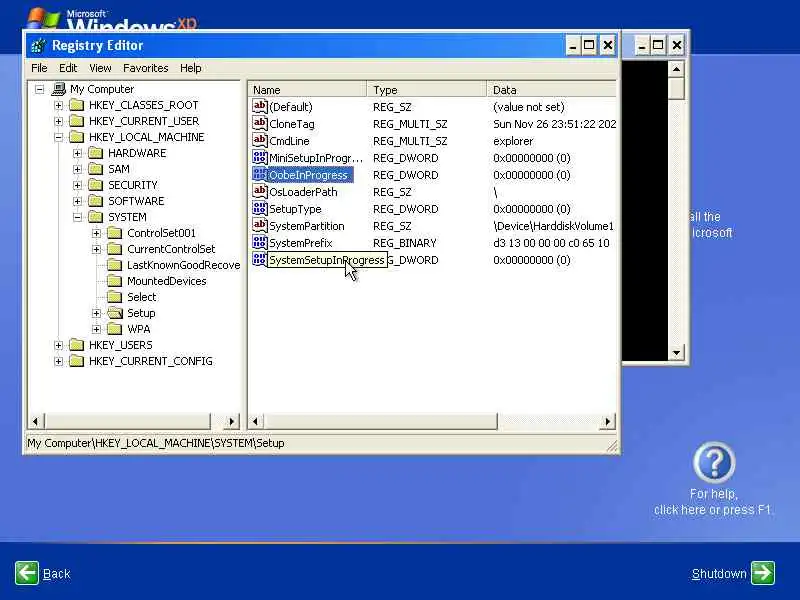This screenshot has width=800, height=600.
Task: Click the MountedDevices folder icon
Action: click(x=115, y=281)
